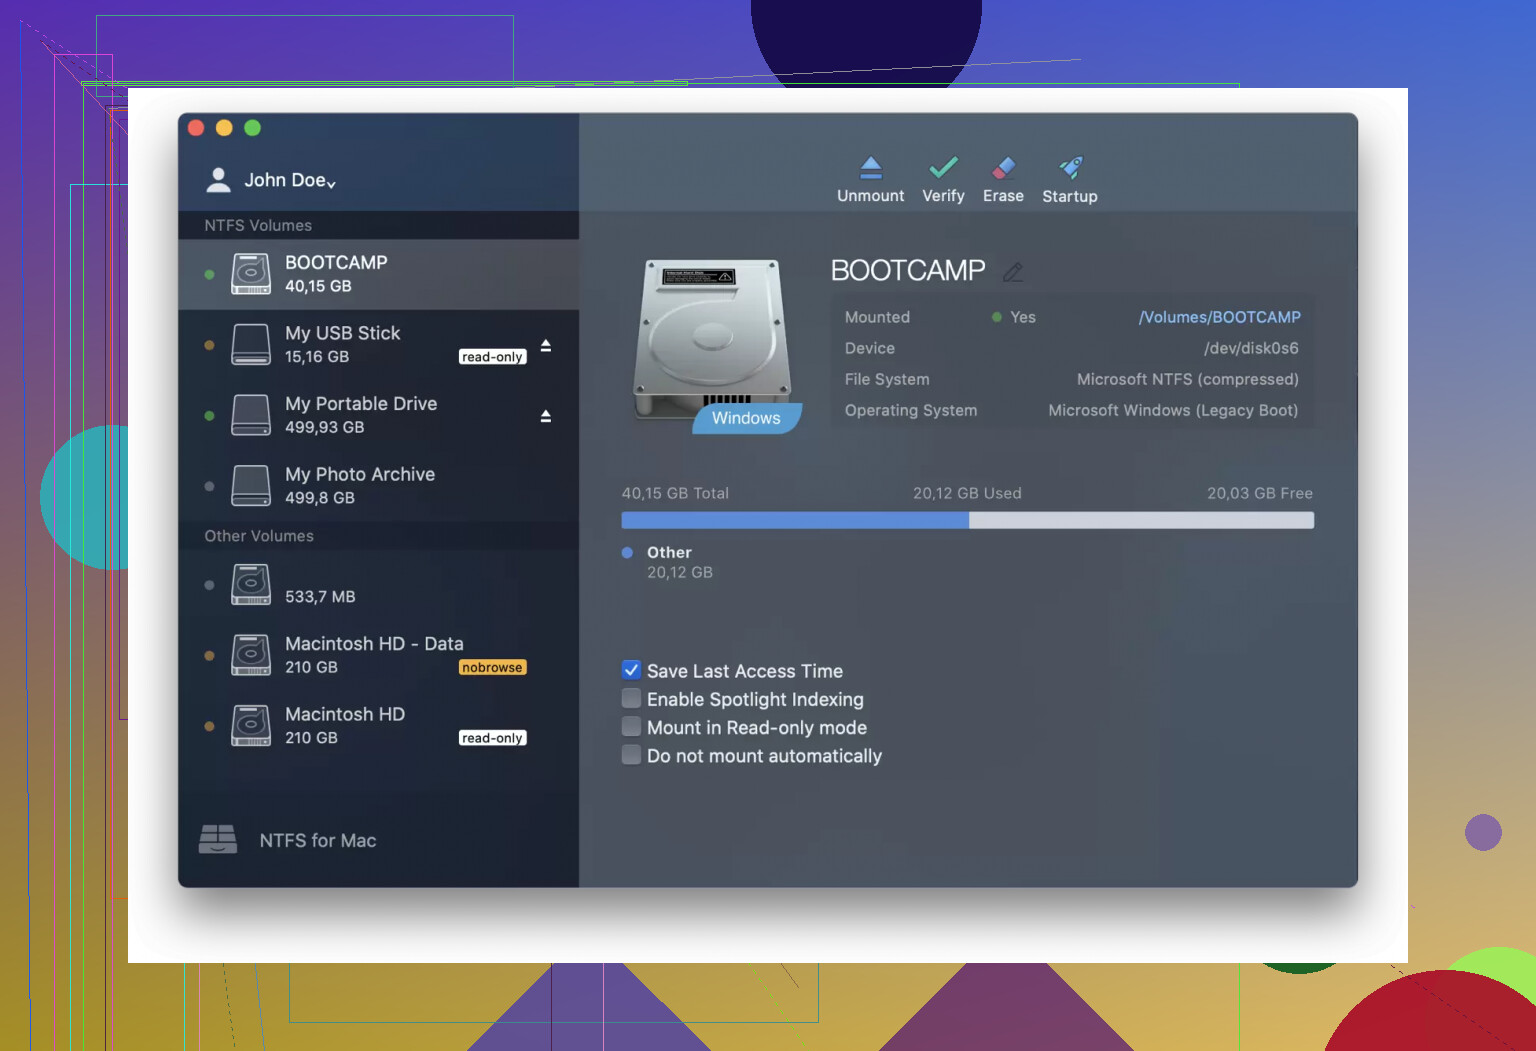The image size is (1536, 1051).
Task: Click the disk usage bar
Action: [967, 520]
